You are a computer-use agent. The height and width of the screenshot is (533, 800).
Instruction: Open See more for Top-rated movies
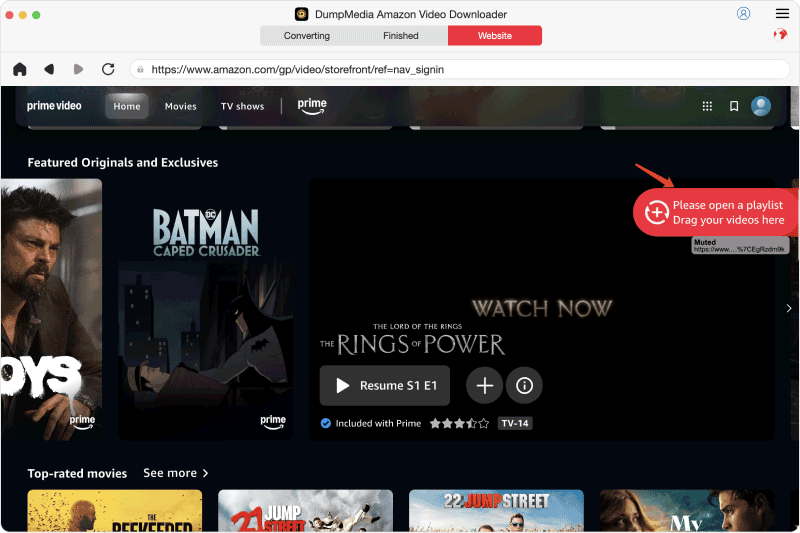(176, 473)
